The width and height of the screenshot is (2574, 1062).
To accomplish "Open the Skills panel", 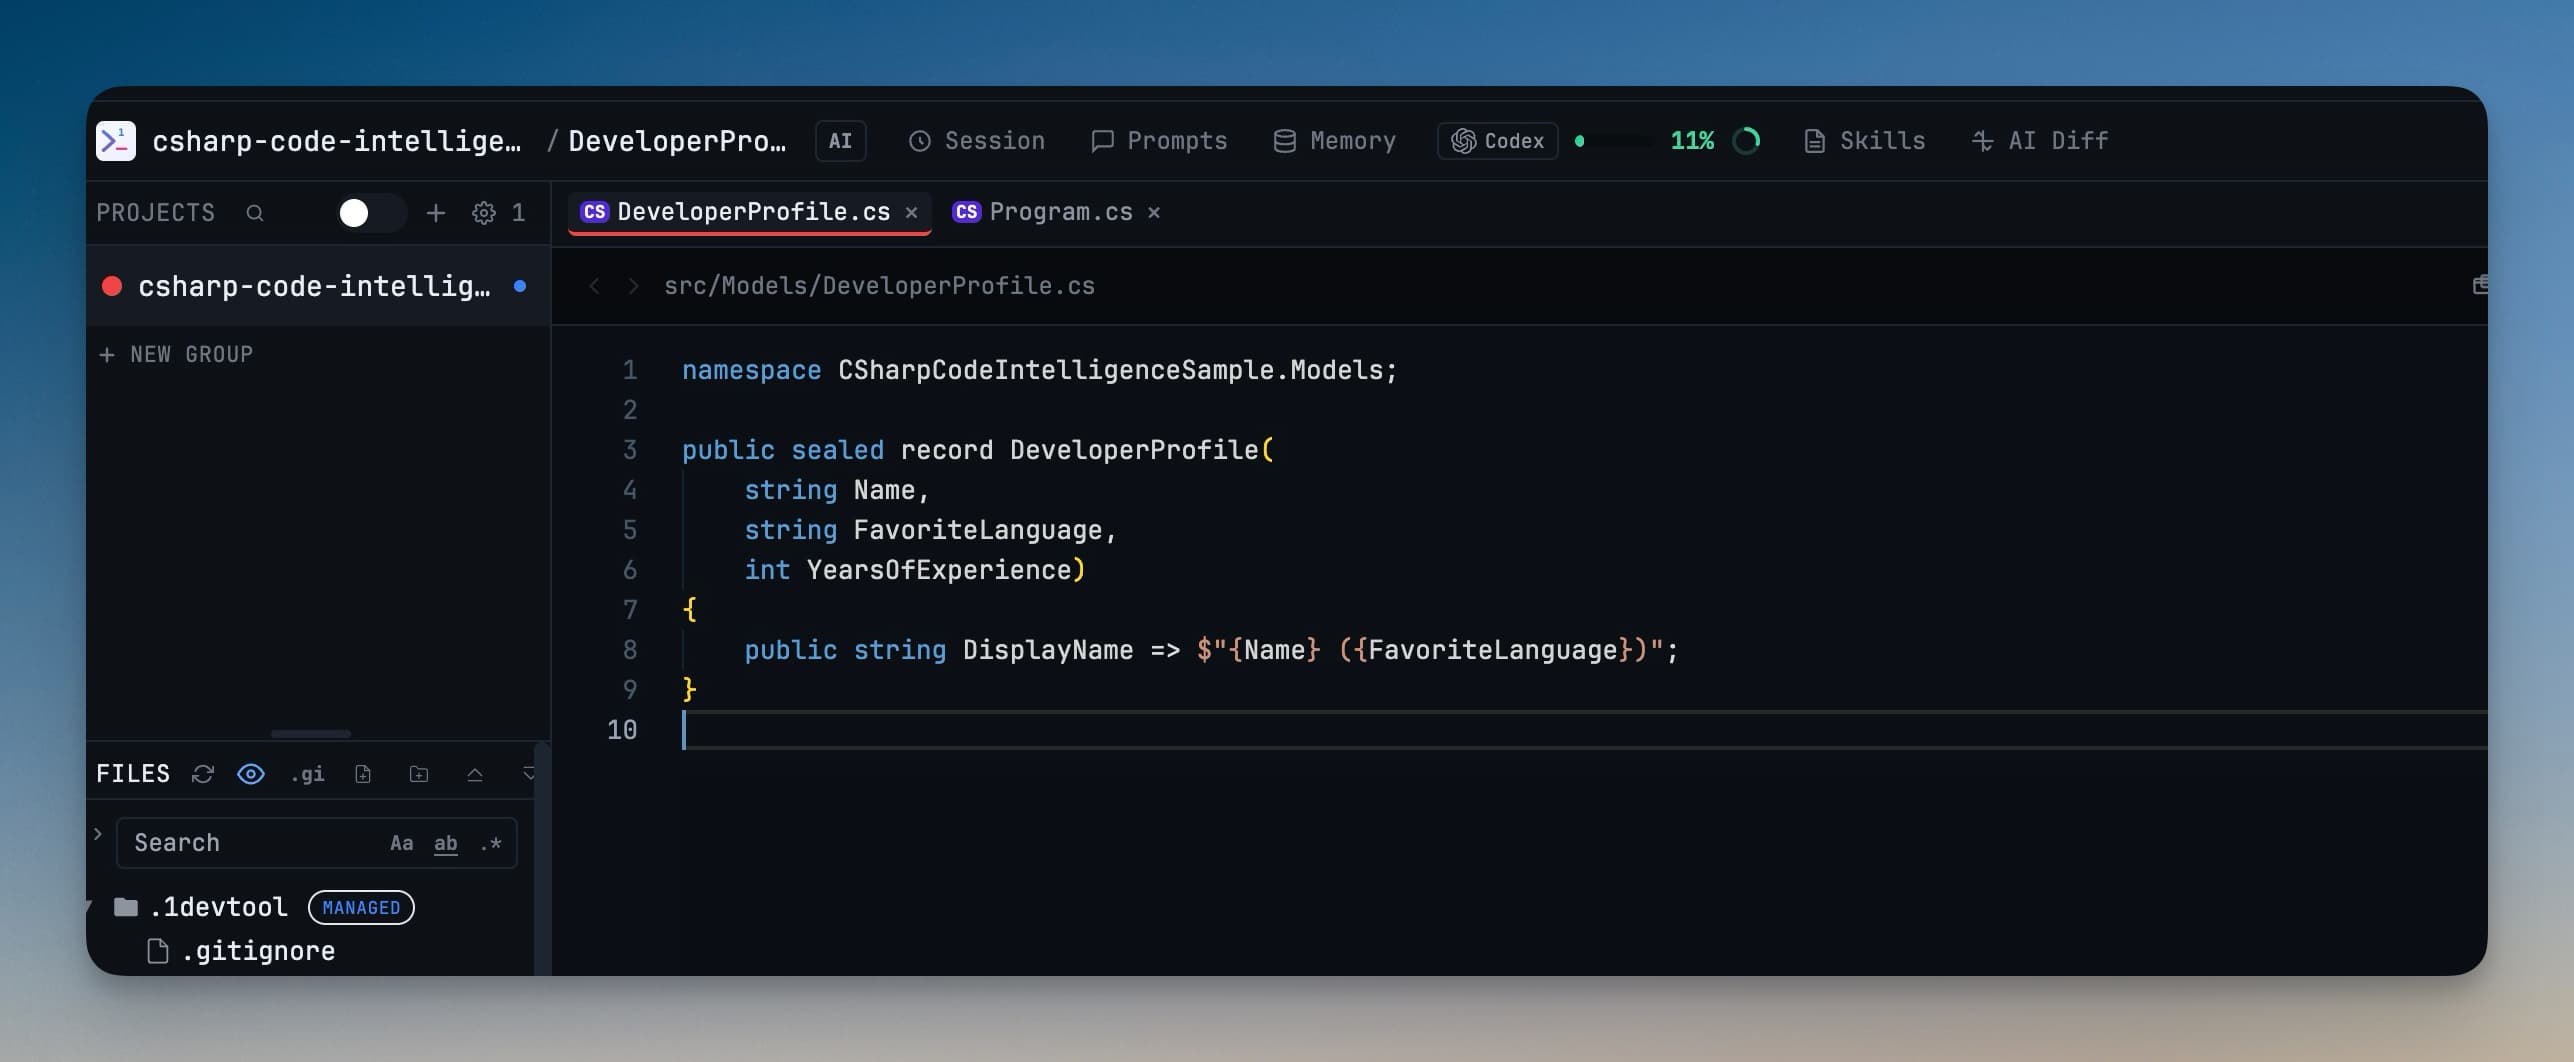I will (x=1865, y=141).
